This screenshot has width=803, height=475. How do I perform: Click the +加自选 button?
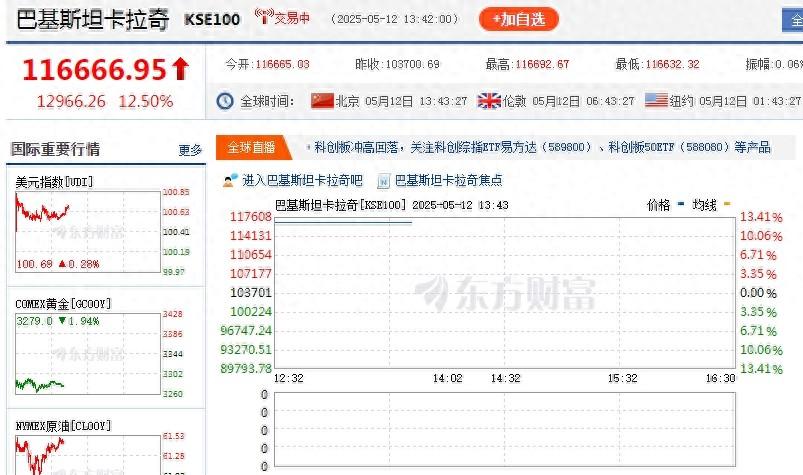[x=518, y=19]
